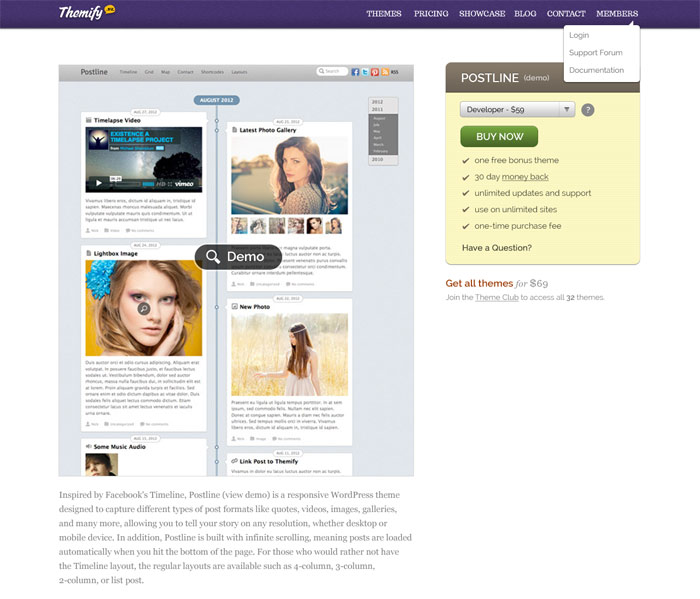
Task: Play the Timelapse Video in preview
Action: pyautogui.click(x=98, y=183)
